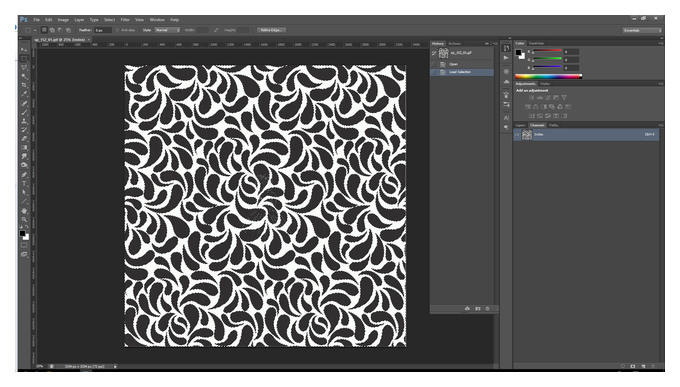Open the Brightness/Contrast adjustment icon
The image size is (680, 387).
point(532,98)
